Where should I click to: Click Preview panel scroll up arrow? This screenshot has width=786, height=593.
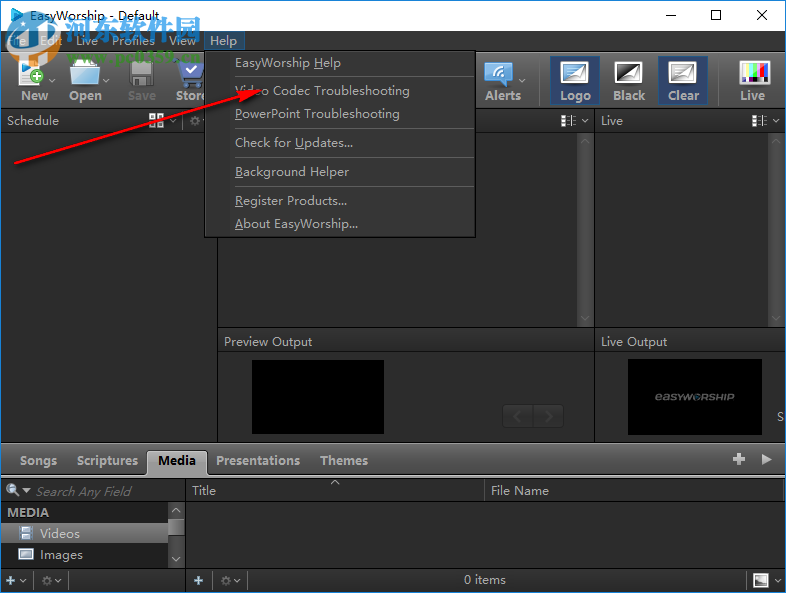(584, 142)
